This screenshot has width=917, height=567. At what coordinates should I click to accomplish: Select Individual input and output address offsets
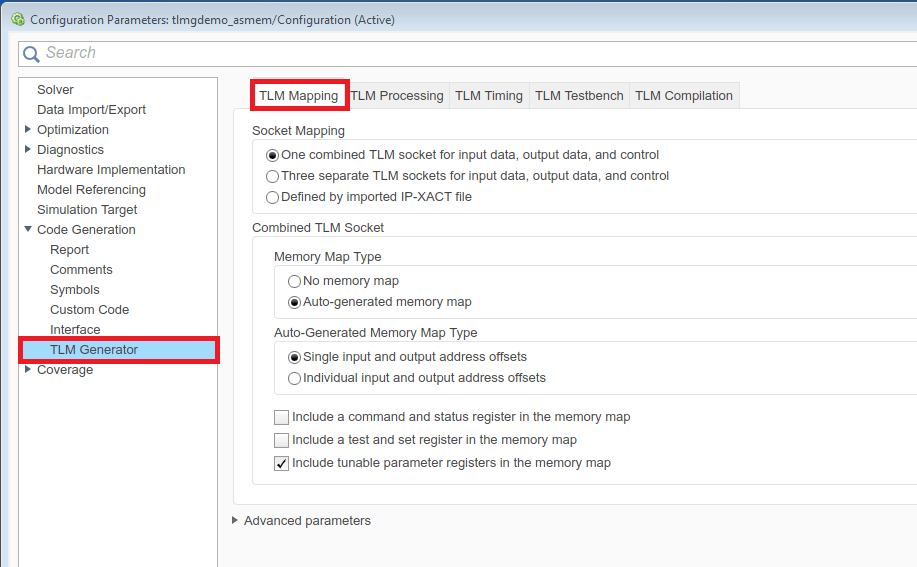point(295,378)
